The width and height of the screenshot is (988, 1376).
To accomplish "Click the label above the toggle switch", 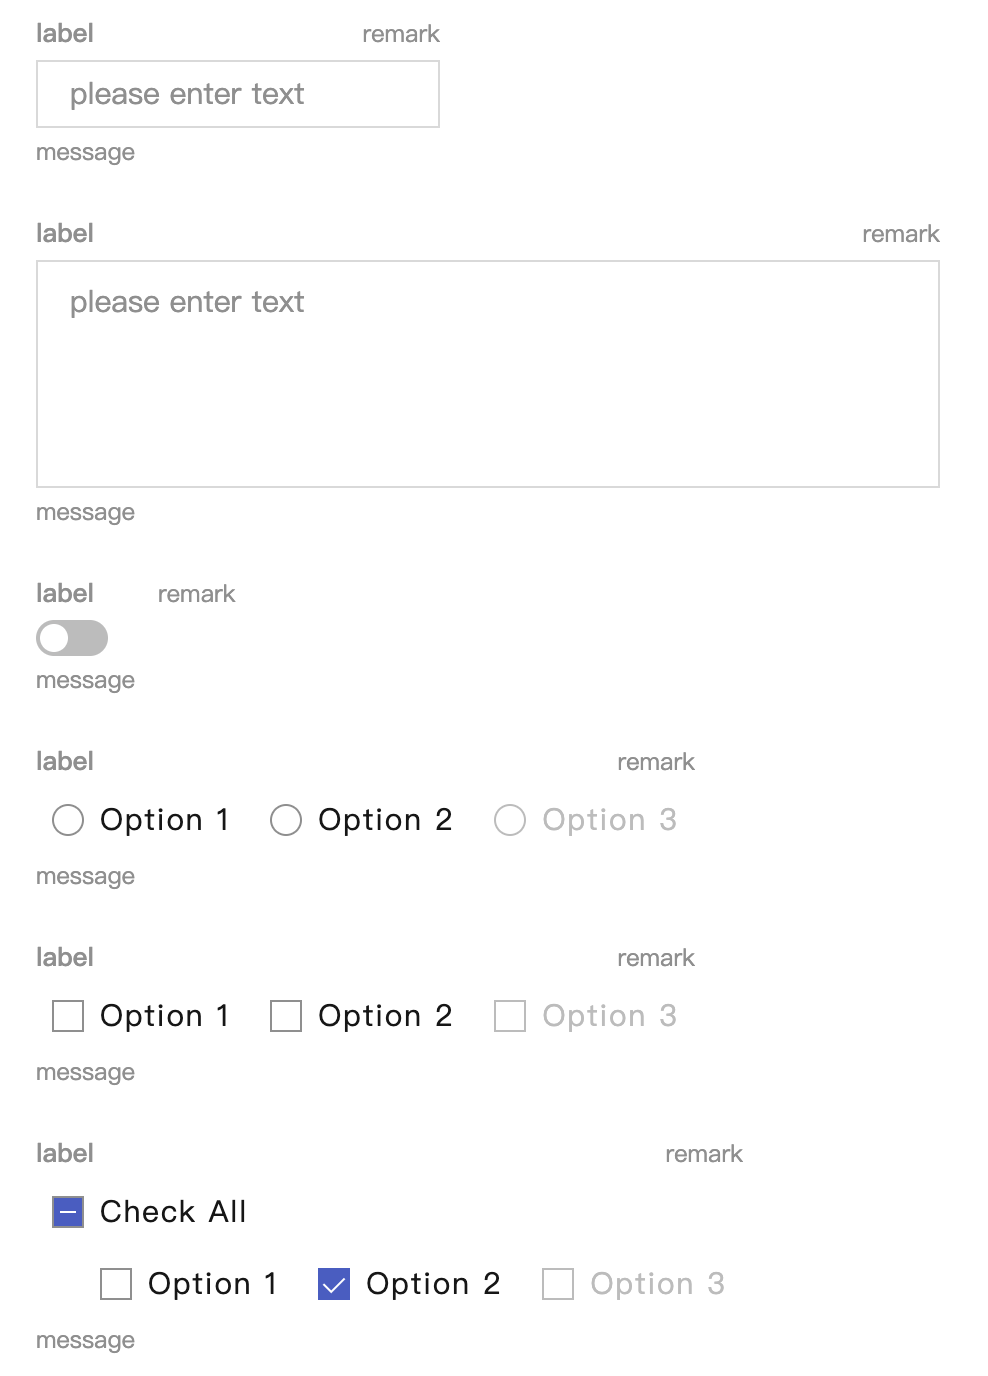I will (65, 593).
